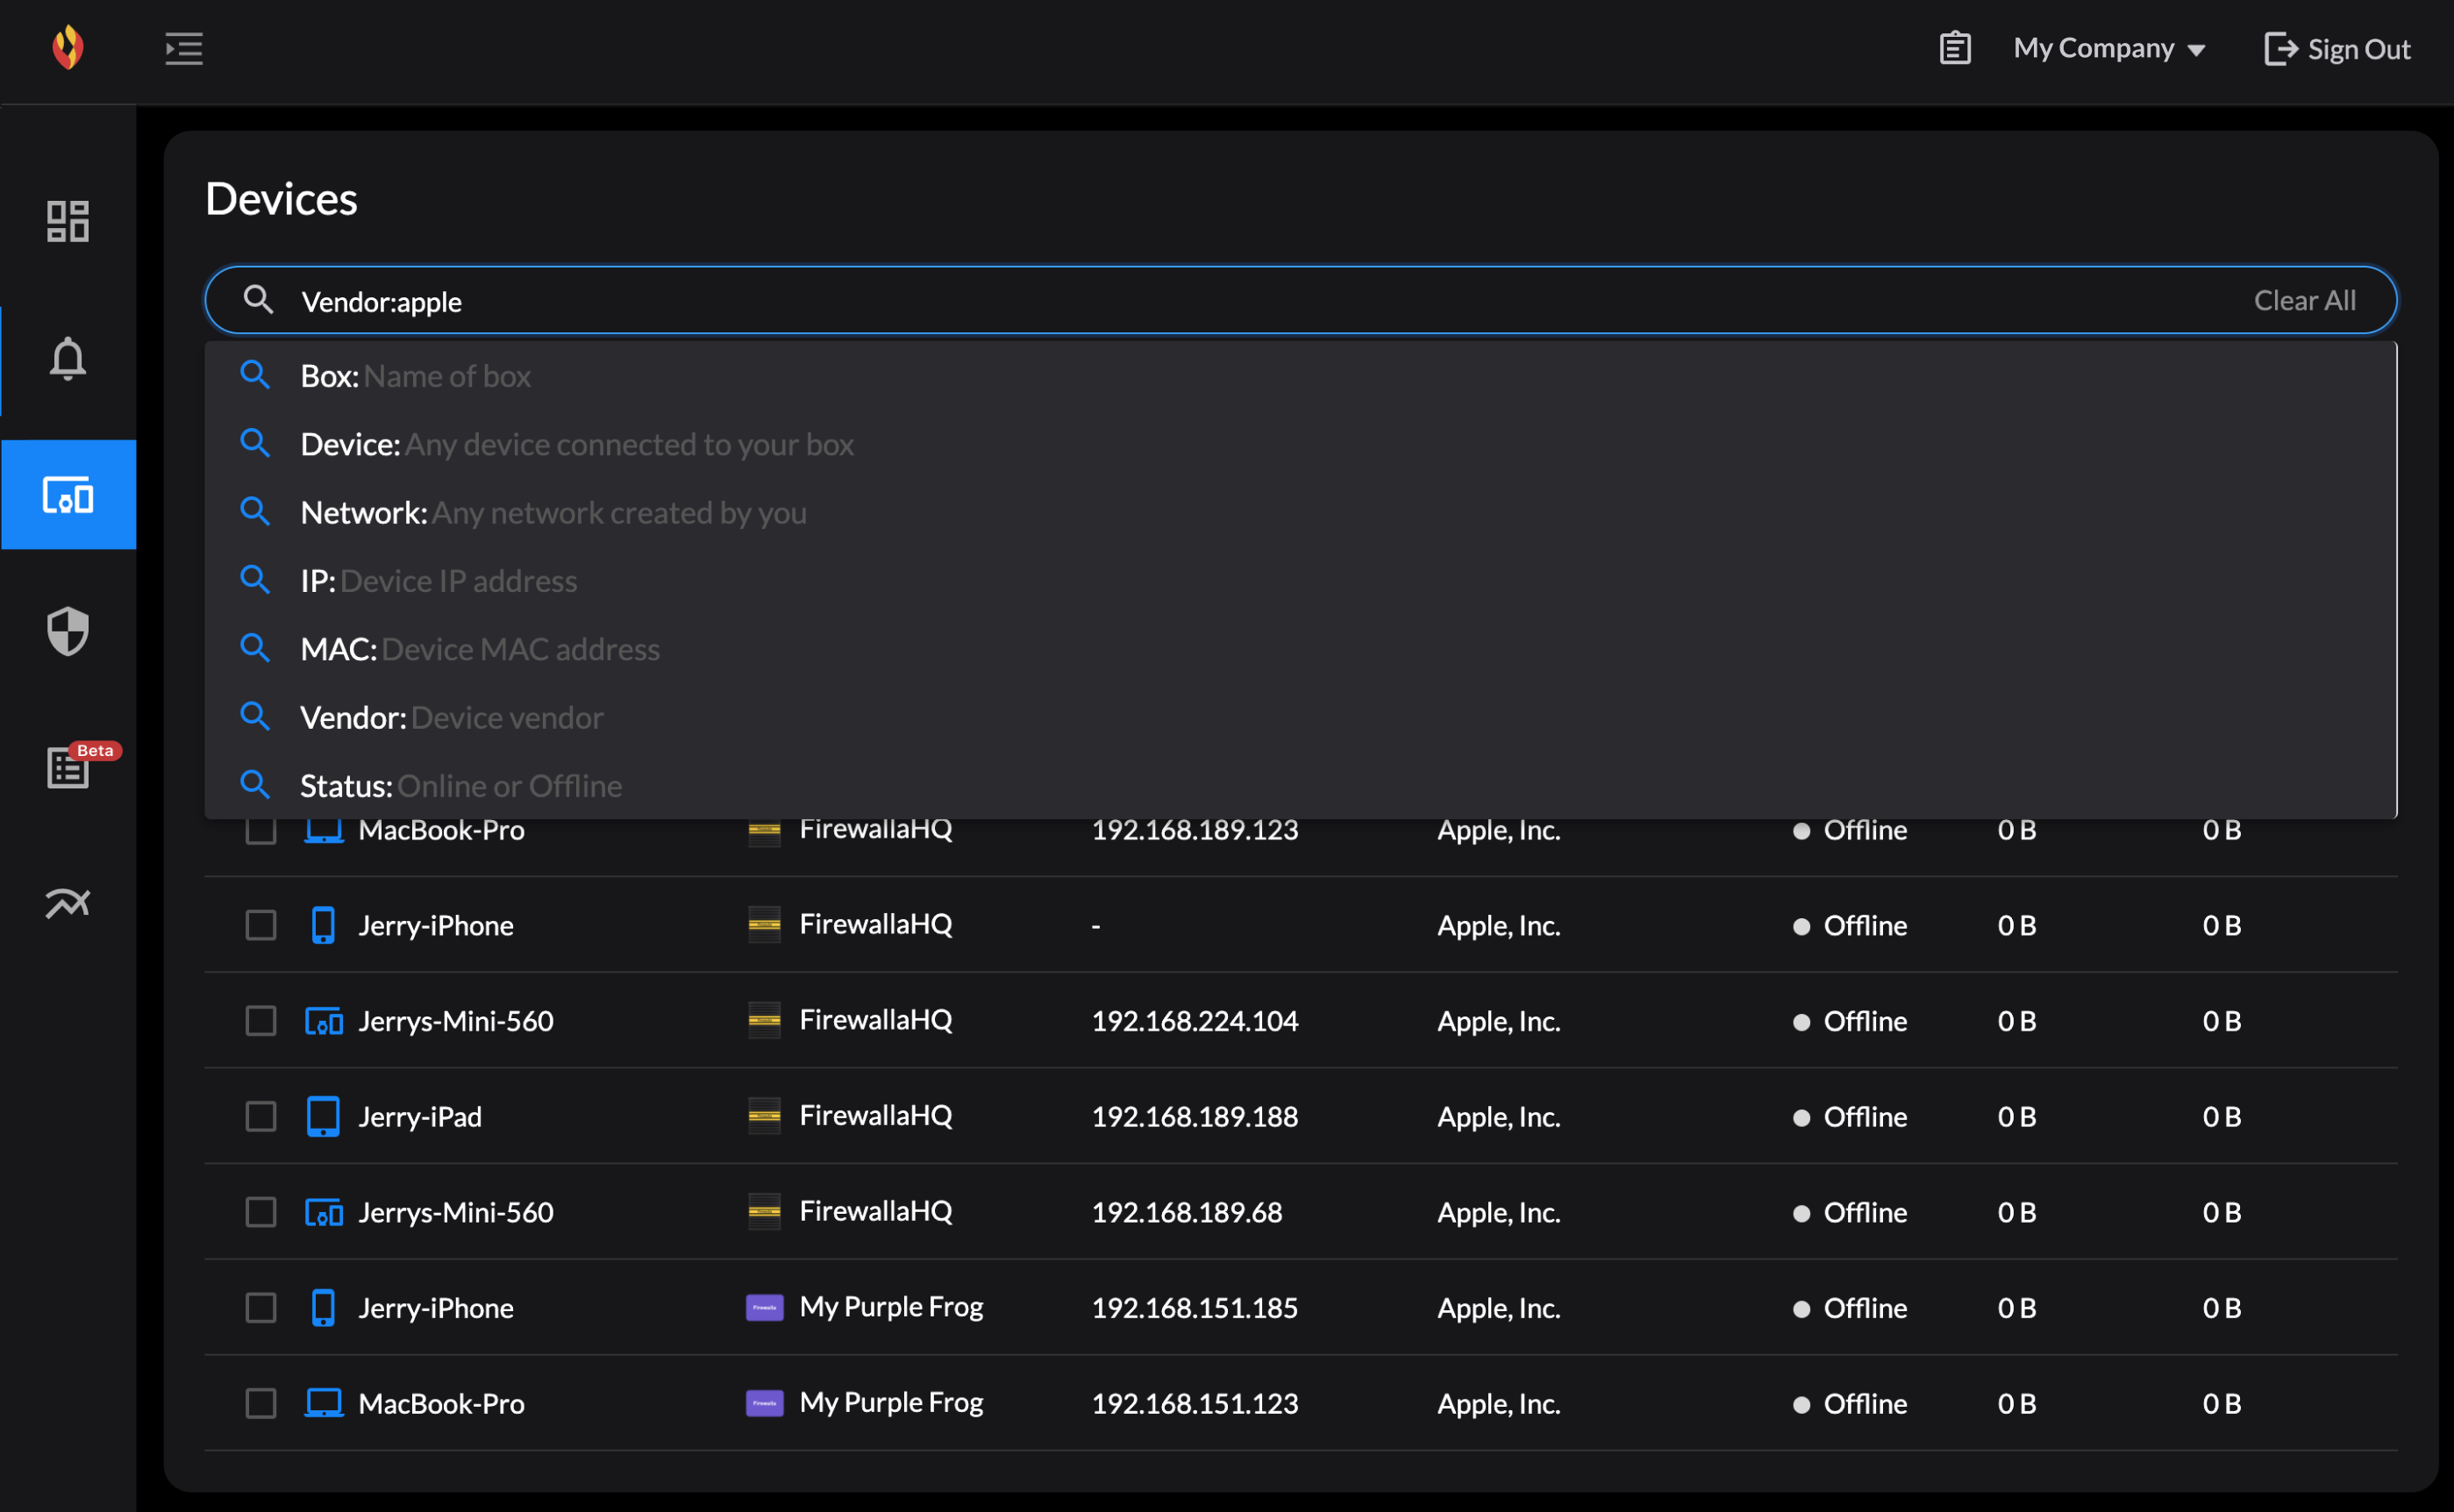Open Jerrys-Mini-560 name at 192.168.224.104
Screen dimensions: 2454x1512
[x=456, y=1021]
